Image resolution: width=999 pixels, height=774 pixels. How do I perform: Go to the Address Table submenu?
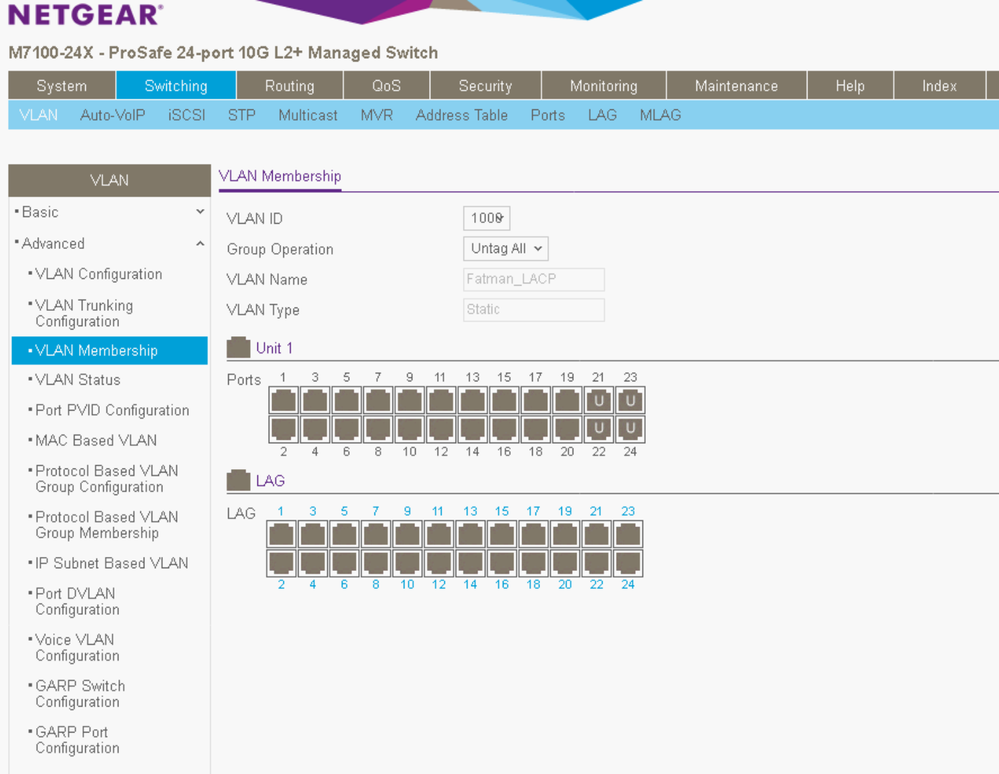coord(462,115)
